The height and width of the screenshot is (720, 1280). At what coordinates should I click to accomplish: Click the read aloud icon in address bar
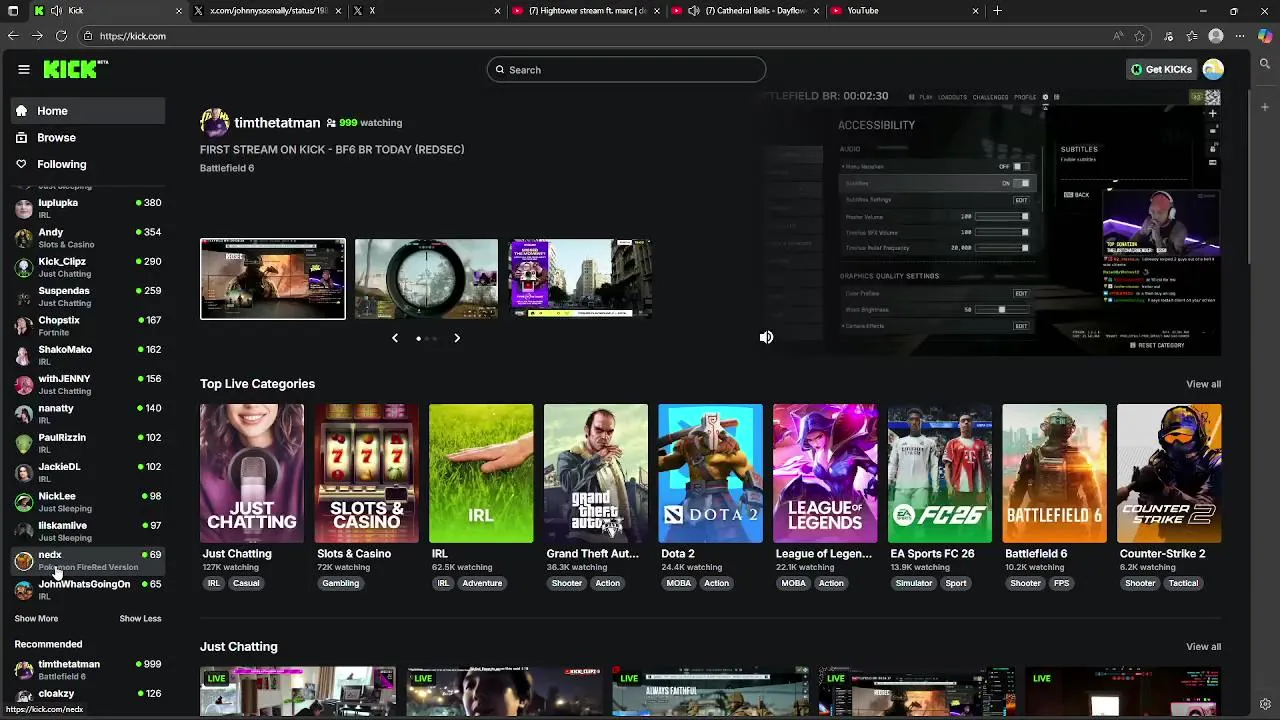[1118, 36]
